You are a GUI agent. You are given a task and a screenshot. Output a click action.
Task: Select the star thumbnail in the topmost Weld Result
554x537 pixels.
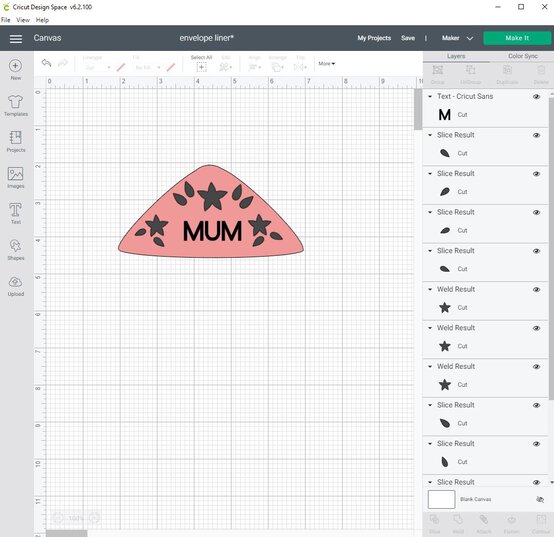pyautogui.click(x=444, y=308)
